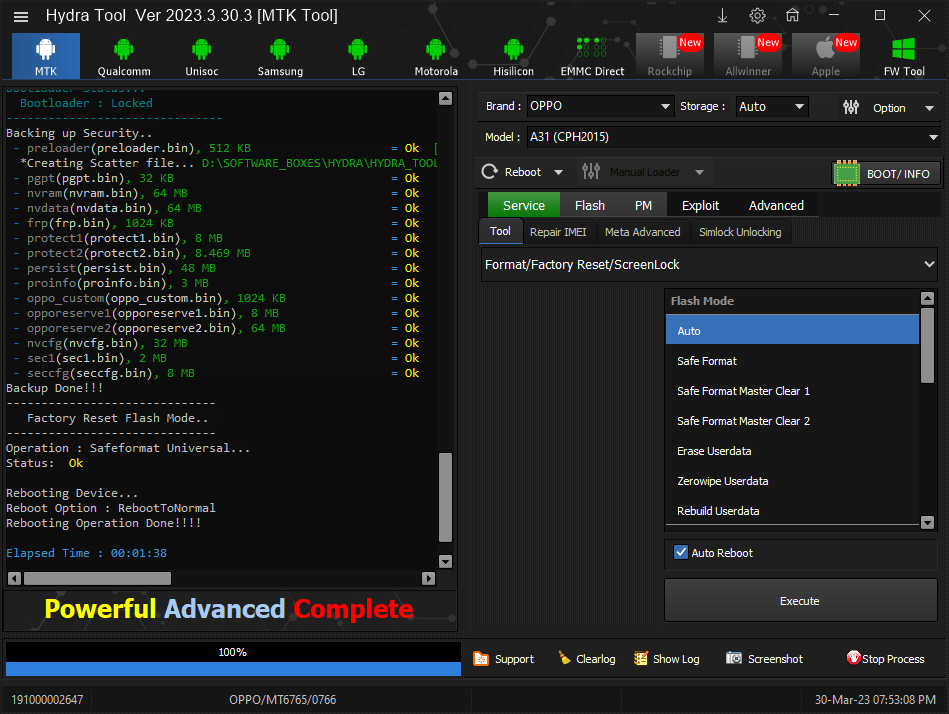This screenshot has width=949, height=714.
Task: Open the Storage dropdown showing Auto
Action: click(772, 106)
